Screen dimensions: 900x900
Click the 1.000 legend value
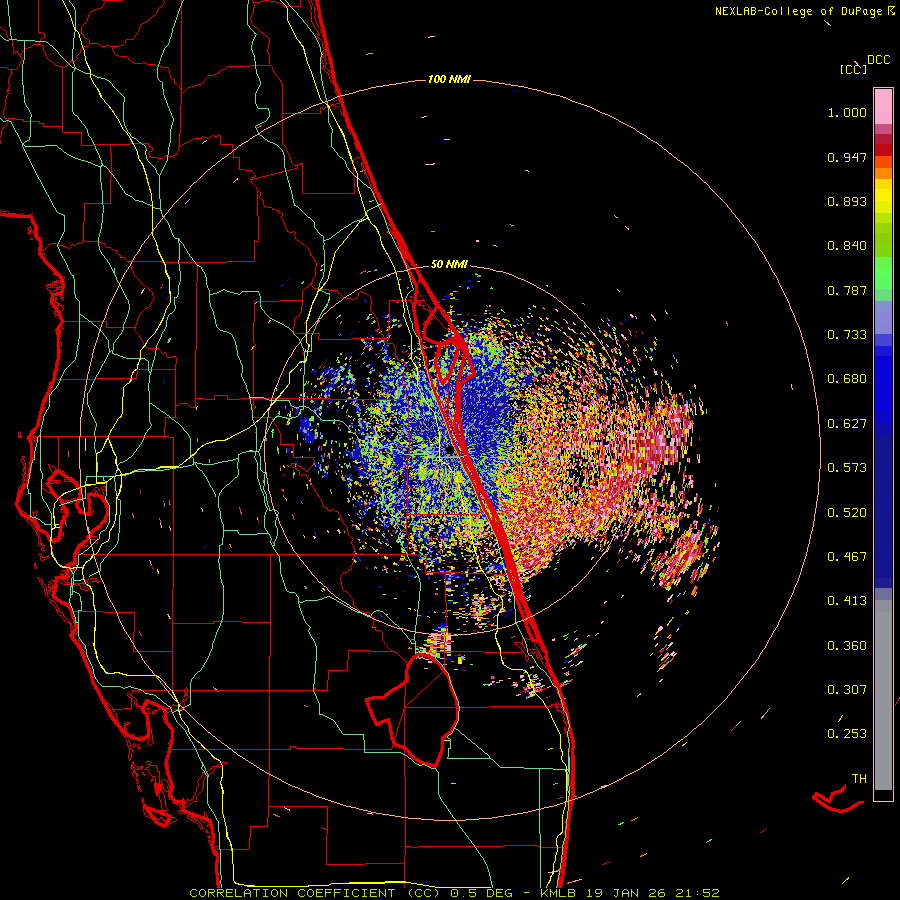pyautogui.click(x=847, y=112)
